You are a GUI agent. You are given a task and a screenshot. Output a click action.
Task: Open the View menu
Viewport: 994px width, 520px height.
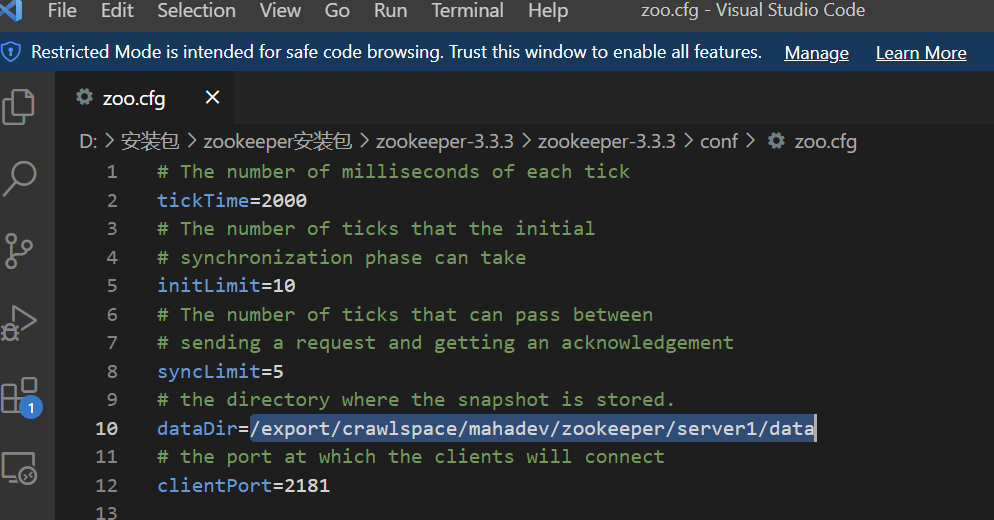(x=280, y=10)
